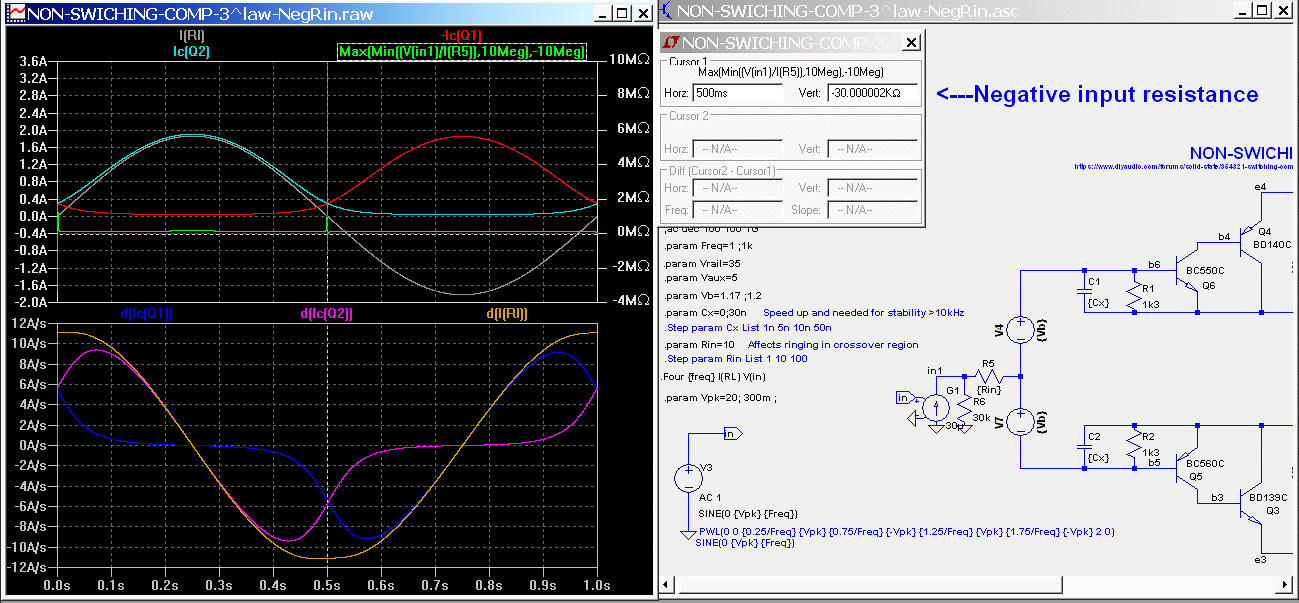
Task: Click the cursor dialog title icon
Action: click(x=672, y=43)
